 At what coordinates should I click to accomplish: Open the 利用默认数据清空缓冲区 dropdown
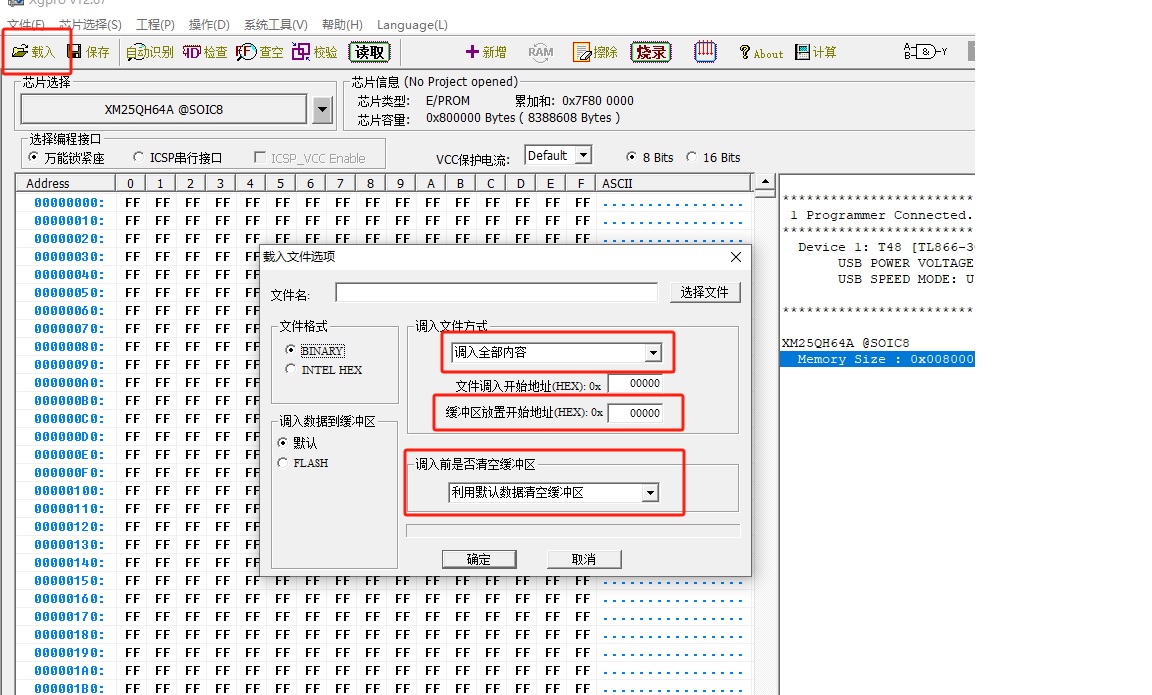tap(650, 492)
